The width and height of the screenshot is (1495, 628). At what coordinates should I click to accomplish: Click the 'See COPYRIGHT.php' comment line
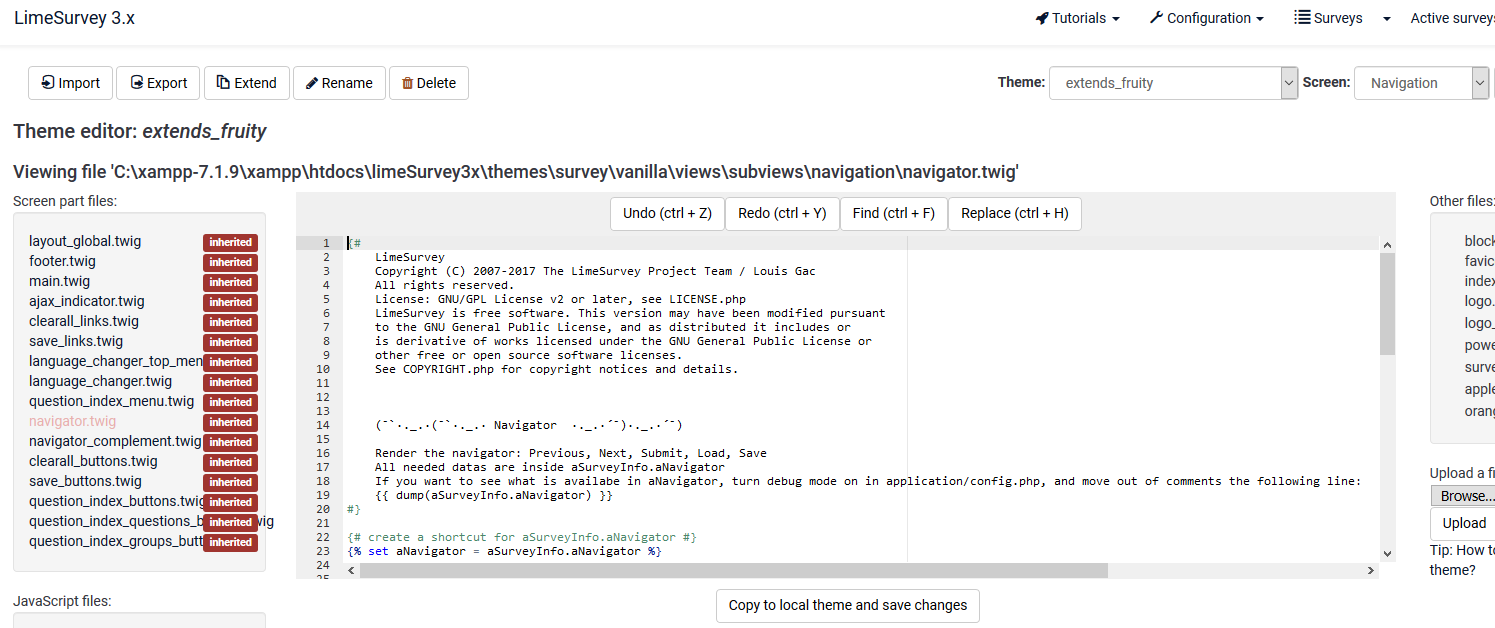point(556,369)
